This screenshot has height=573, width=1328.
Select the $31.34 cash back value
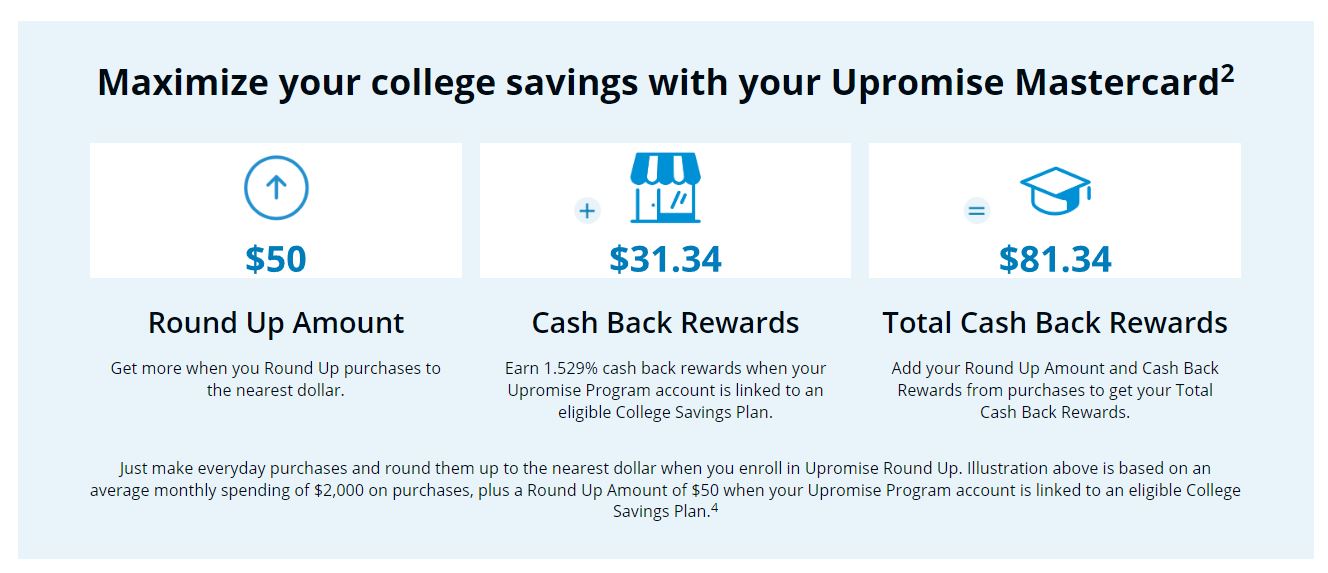coord(665,259)
